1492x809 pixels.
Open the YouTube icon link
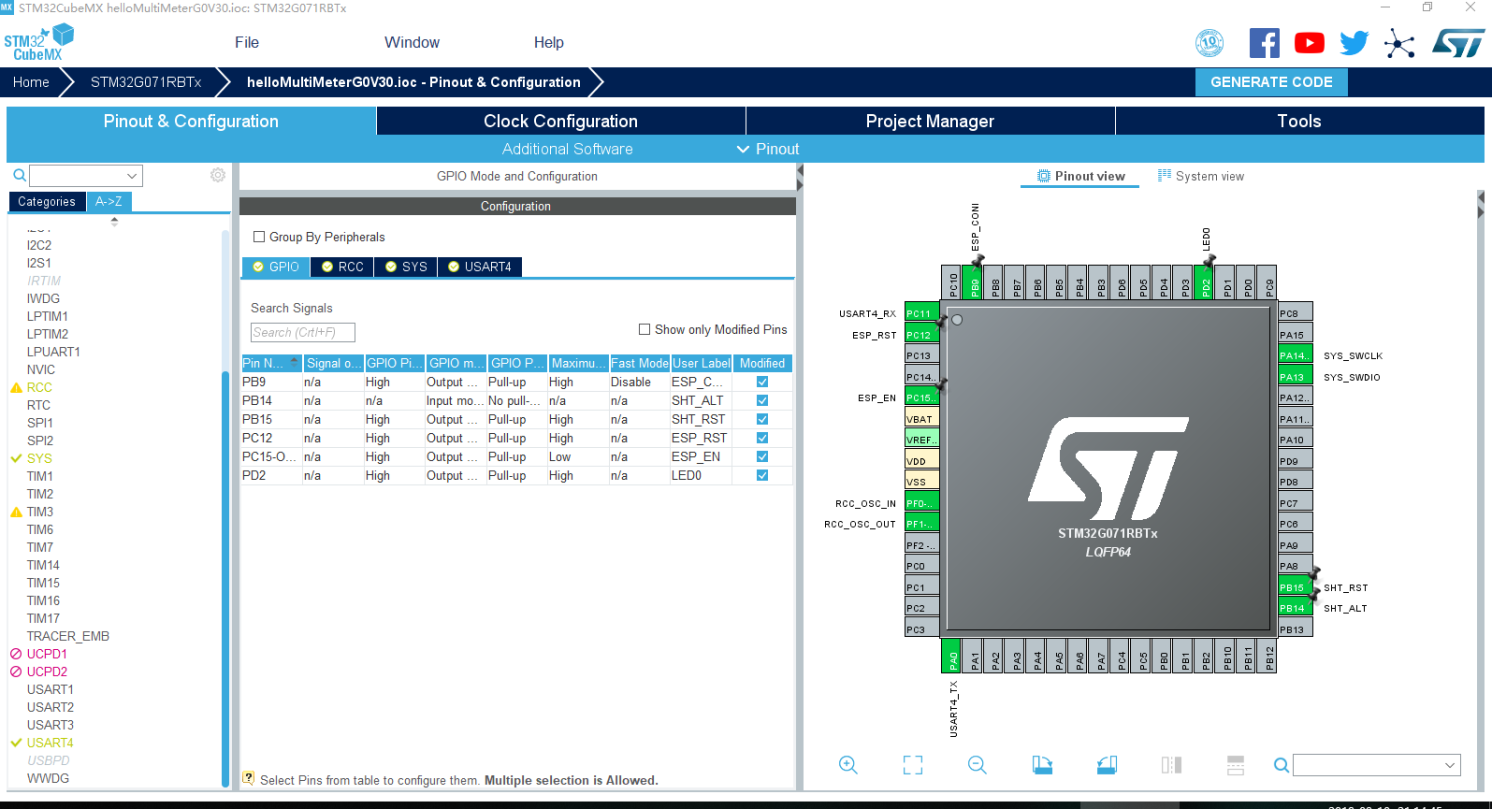[1309, 43]
